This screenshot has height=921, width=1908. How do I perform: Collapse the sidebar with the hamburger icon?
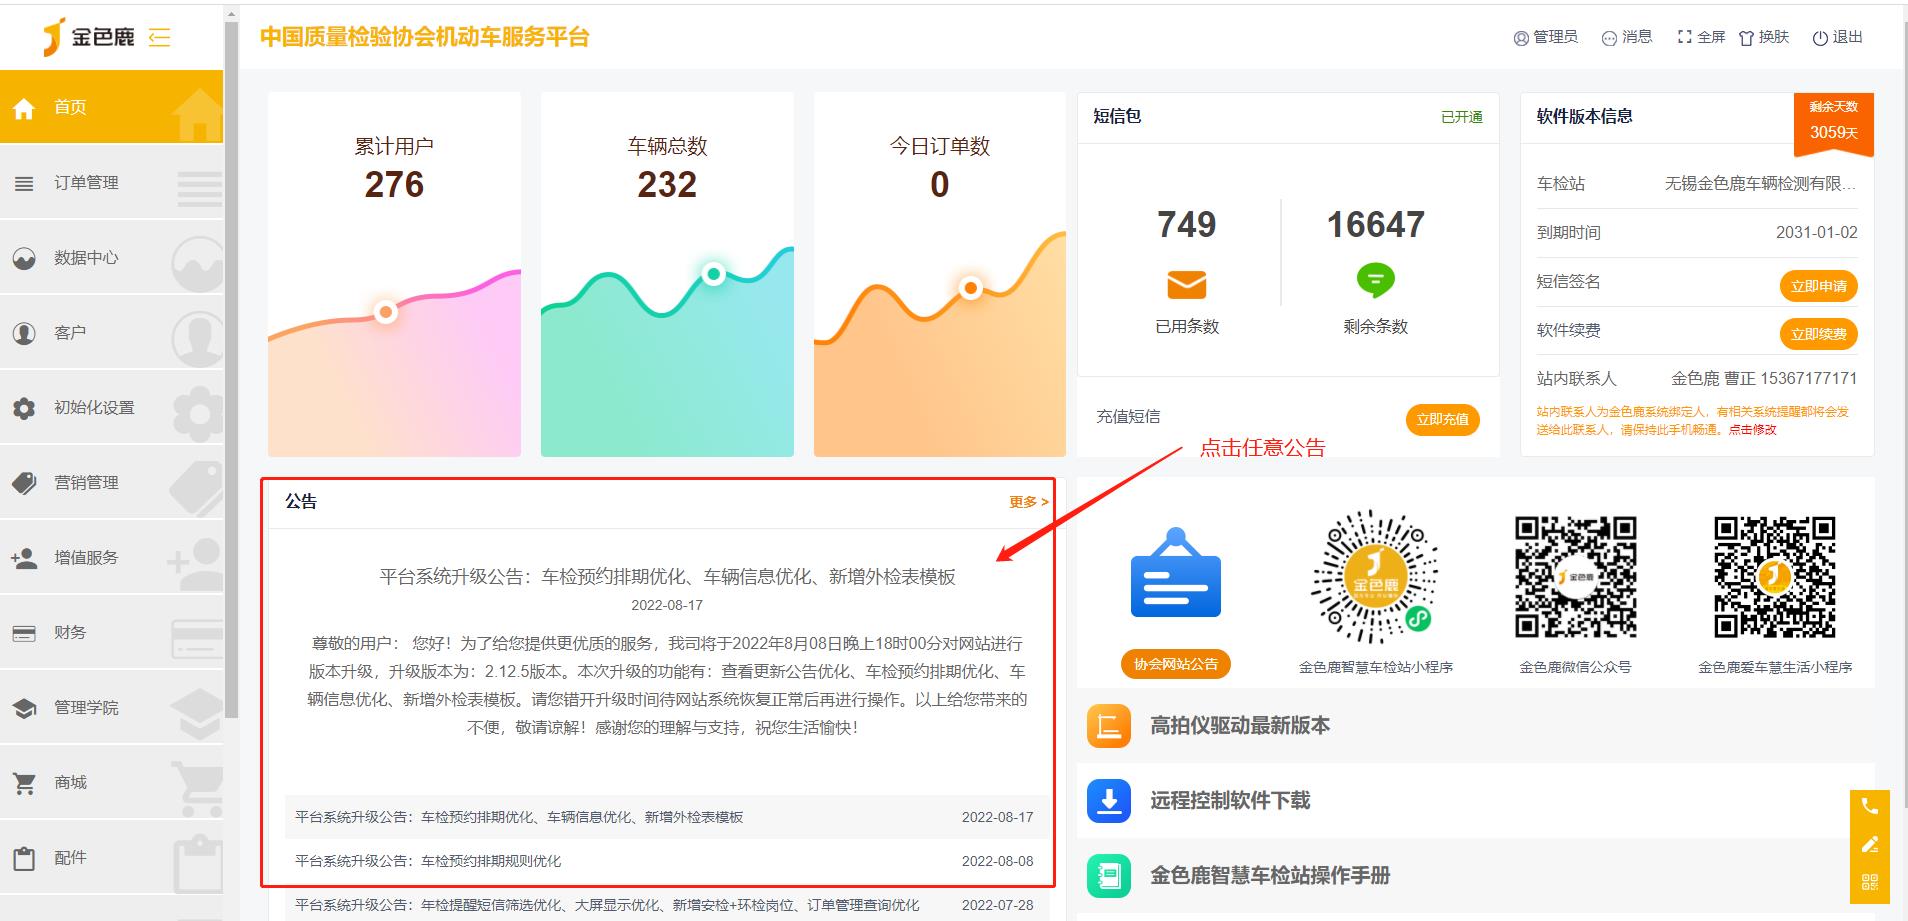[x=159, y=38]
